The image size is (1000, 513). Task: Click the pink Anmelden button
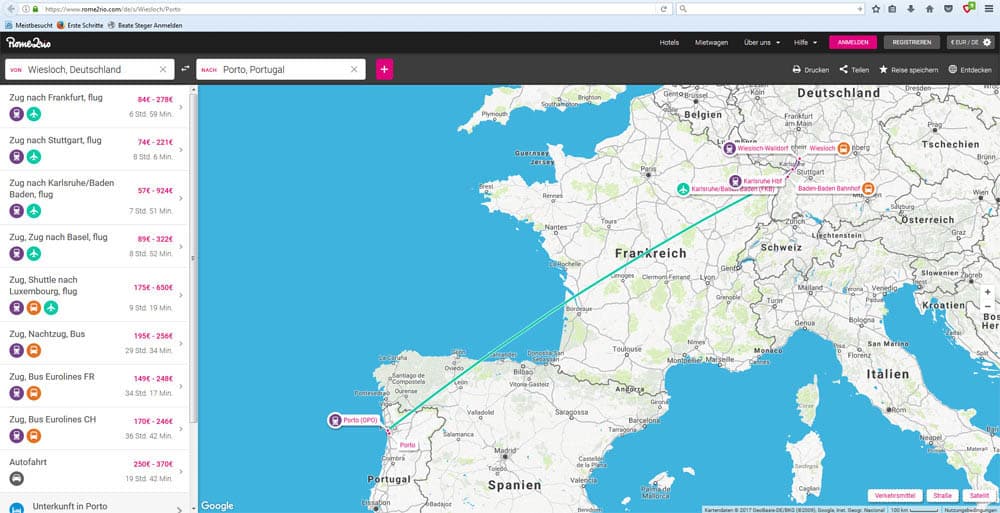click(853, 43)
